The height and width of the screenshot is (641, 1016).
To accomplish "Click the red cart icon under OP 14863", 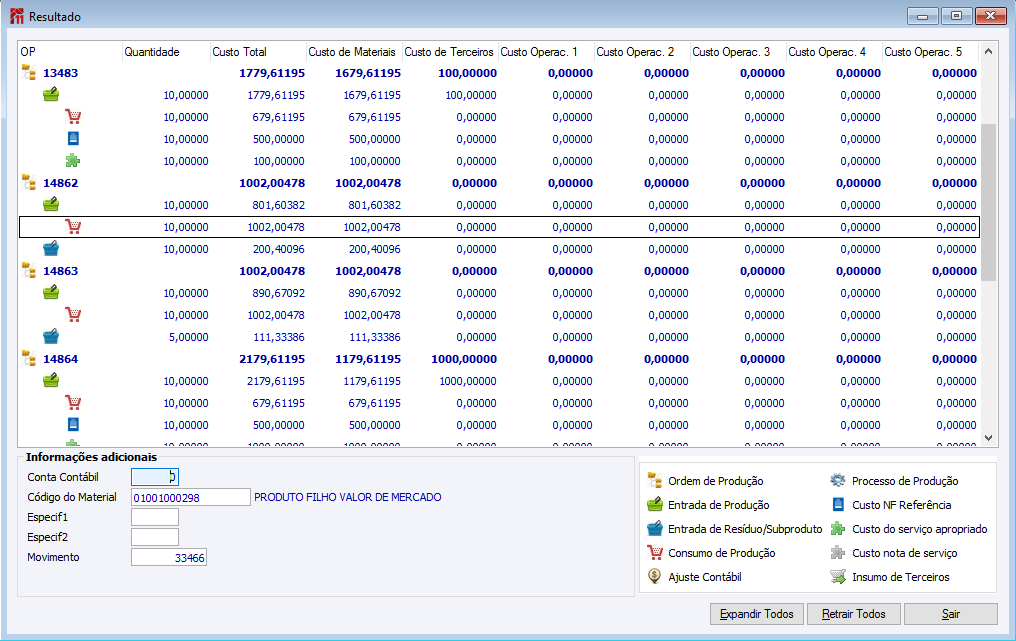I will (73, 315).
